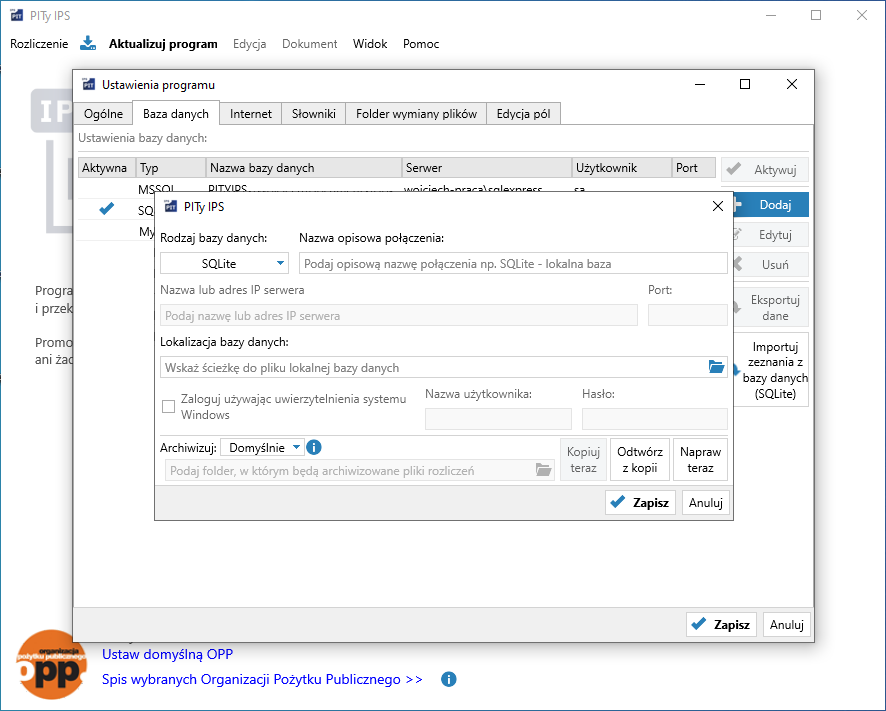The image size is (886, 711).
Task: Click folder icon in database location field
Action: 716,367
